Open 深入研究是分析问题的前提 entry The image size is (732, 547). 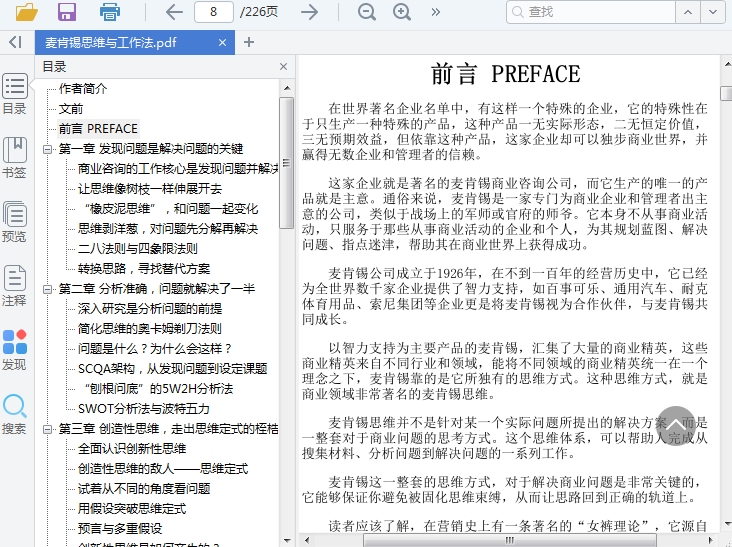click(150, 309)
